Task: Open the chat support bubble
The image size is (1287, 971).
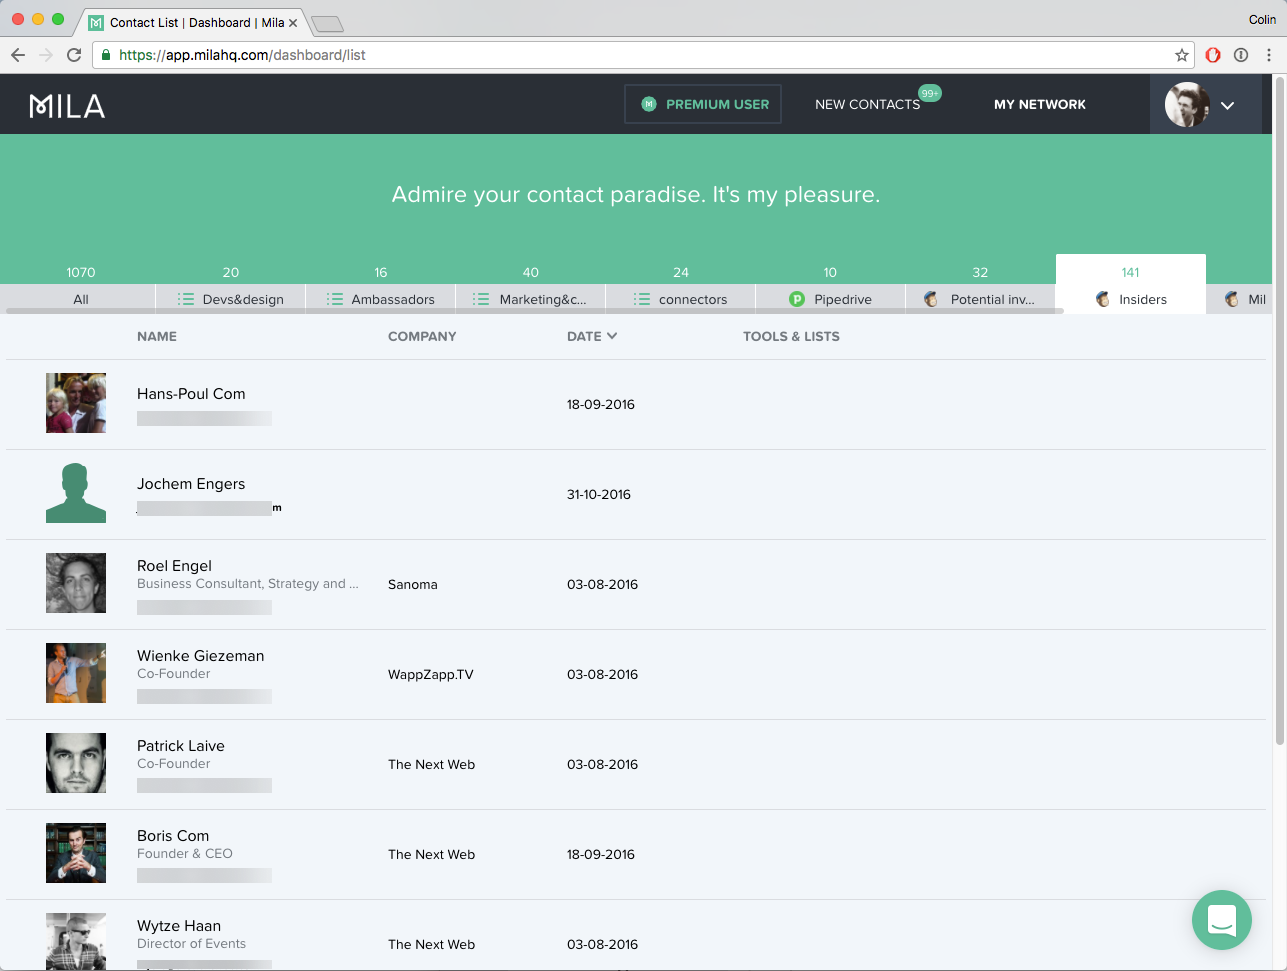Action: [x=1222, y=920]
